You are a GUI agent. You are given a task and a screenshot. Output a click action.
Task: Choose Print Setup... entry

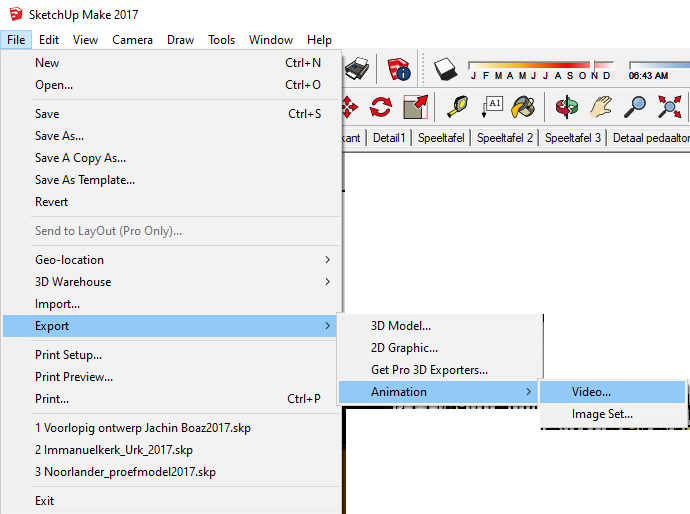[172, 355]
